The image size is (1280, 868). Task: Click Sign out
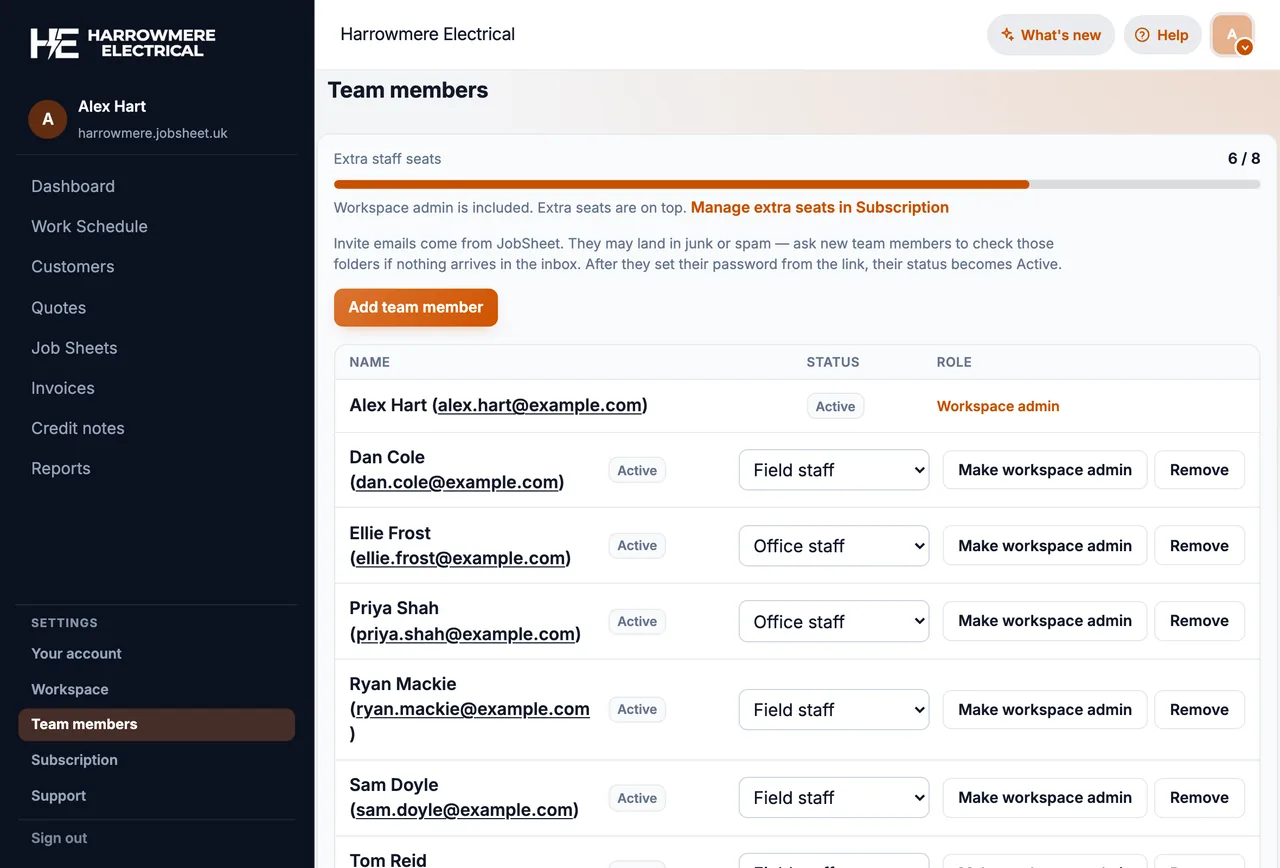(59, 838)
